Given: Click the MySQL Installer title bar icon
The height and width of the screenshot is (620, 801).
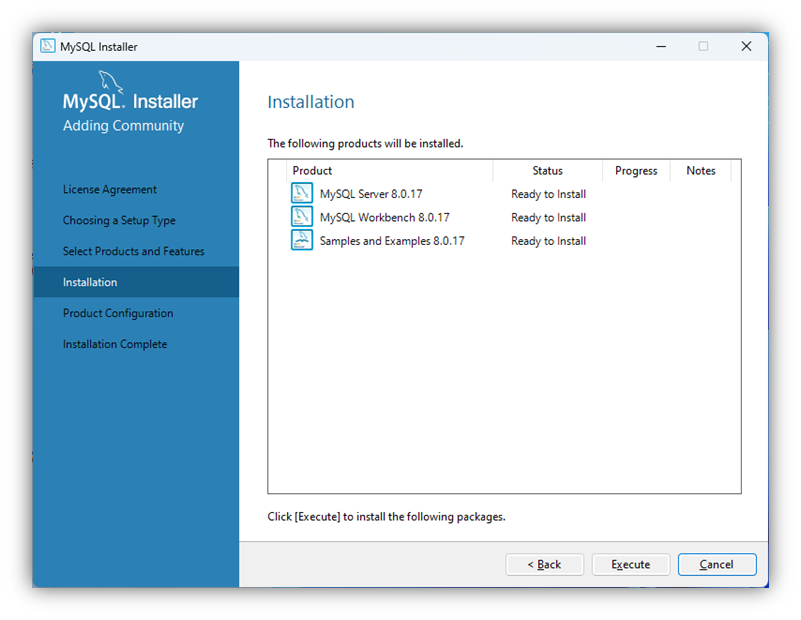Looking at the screenshot, I should click(48, 46).
